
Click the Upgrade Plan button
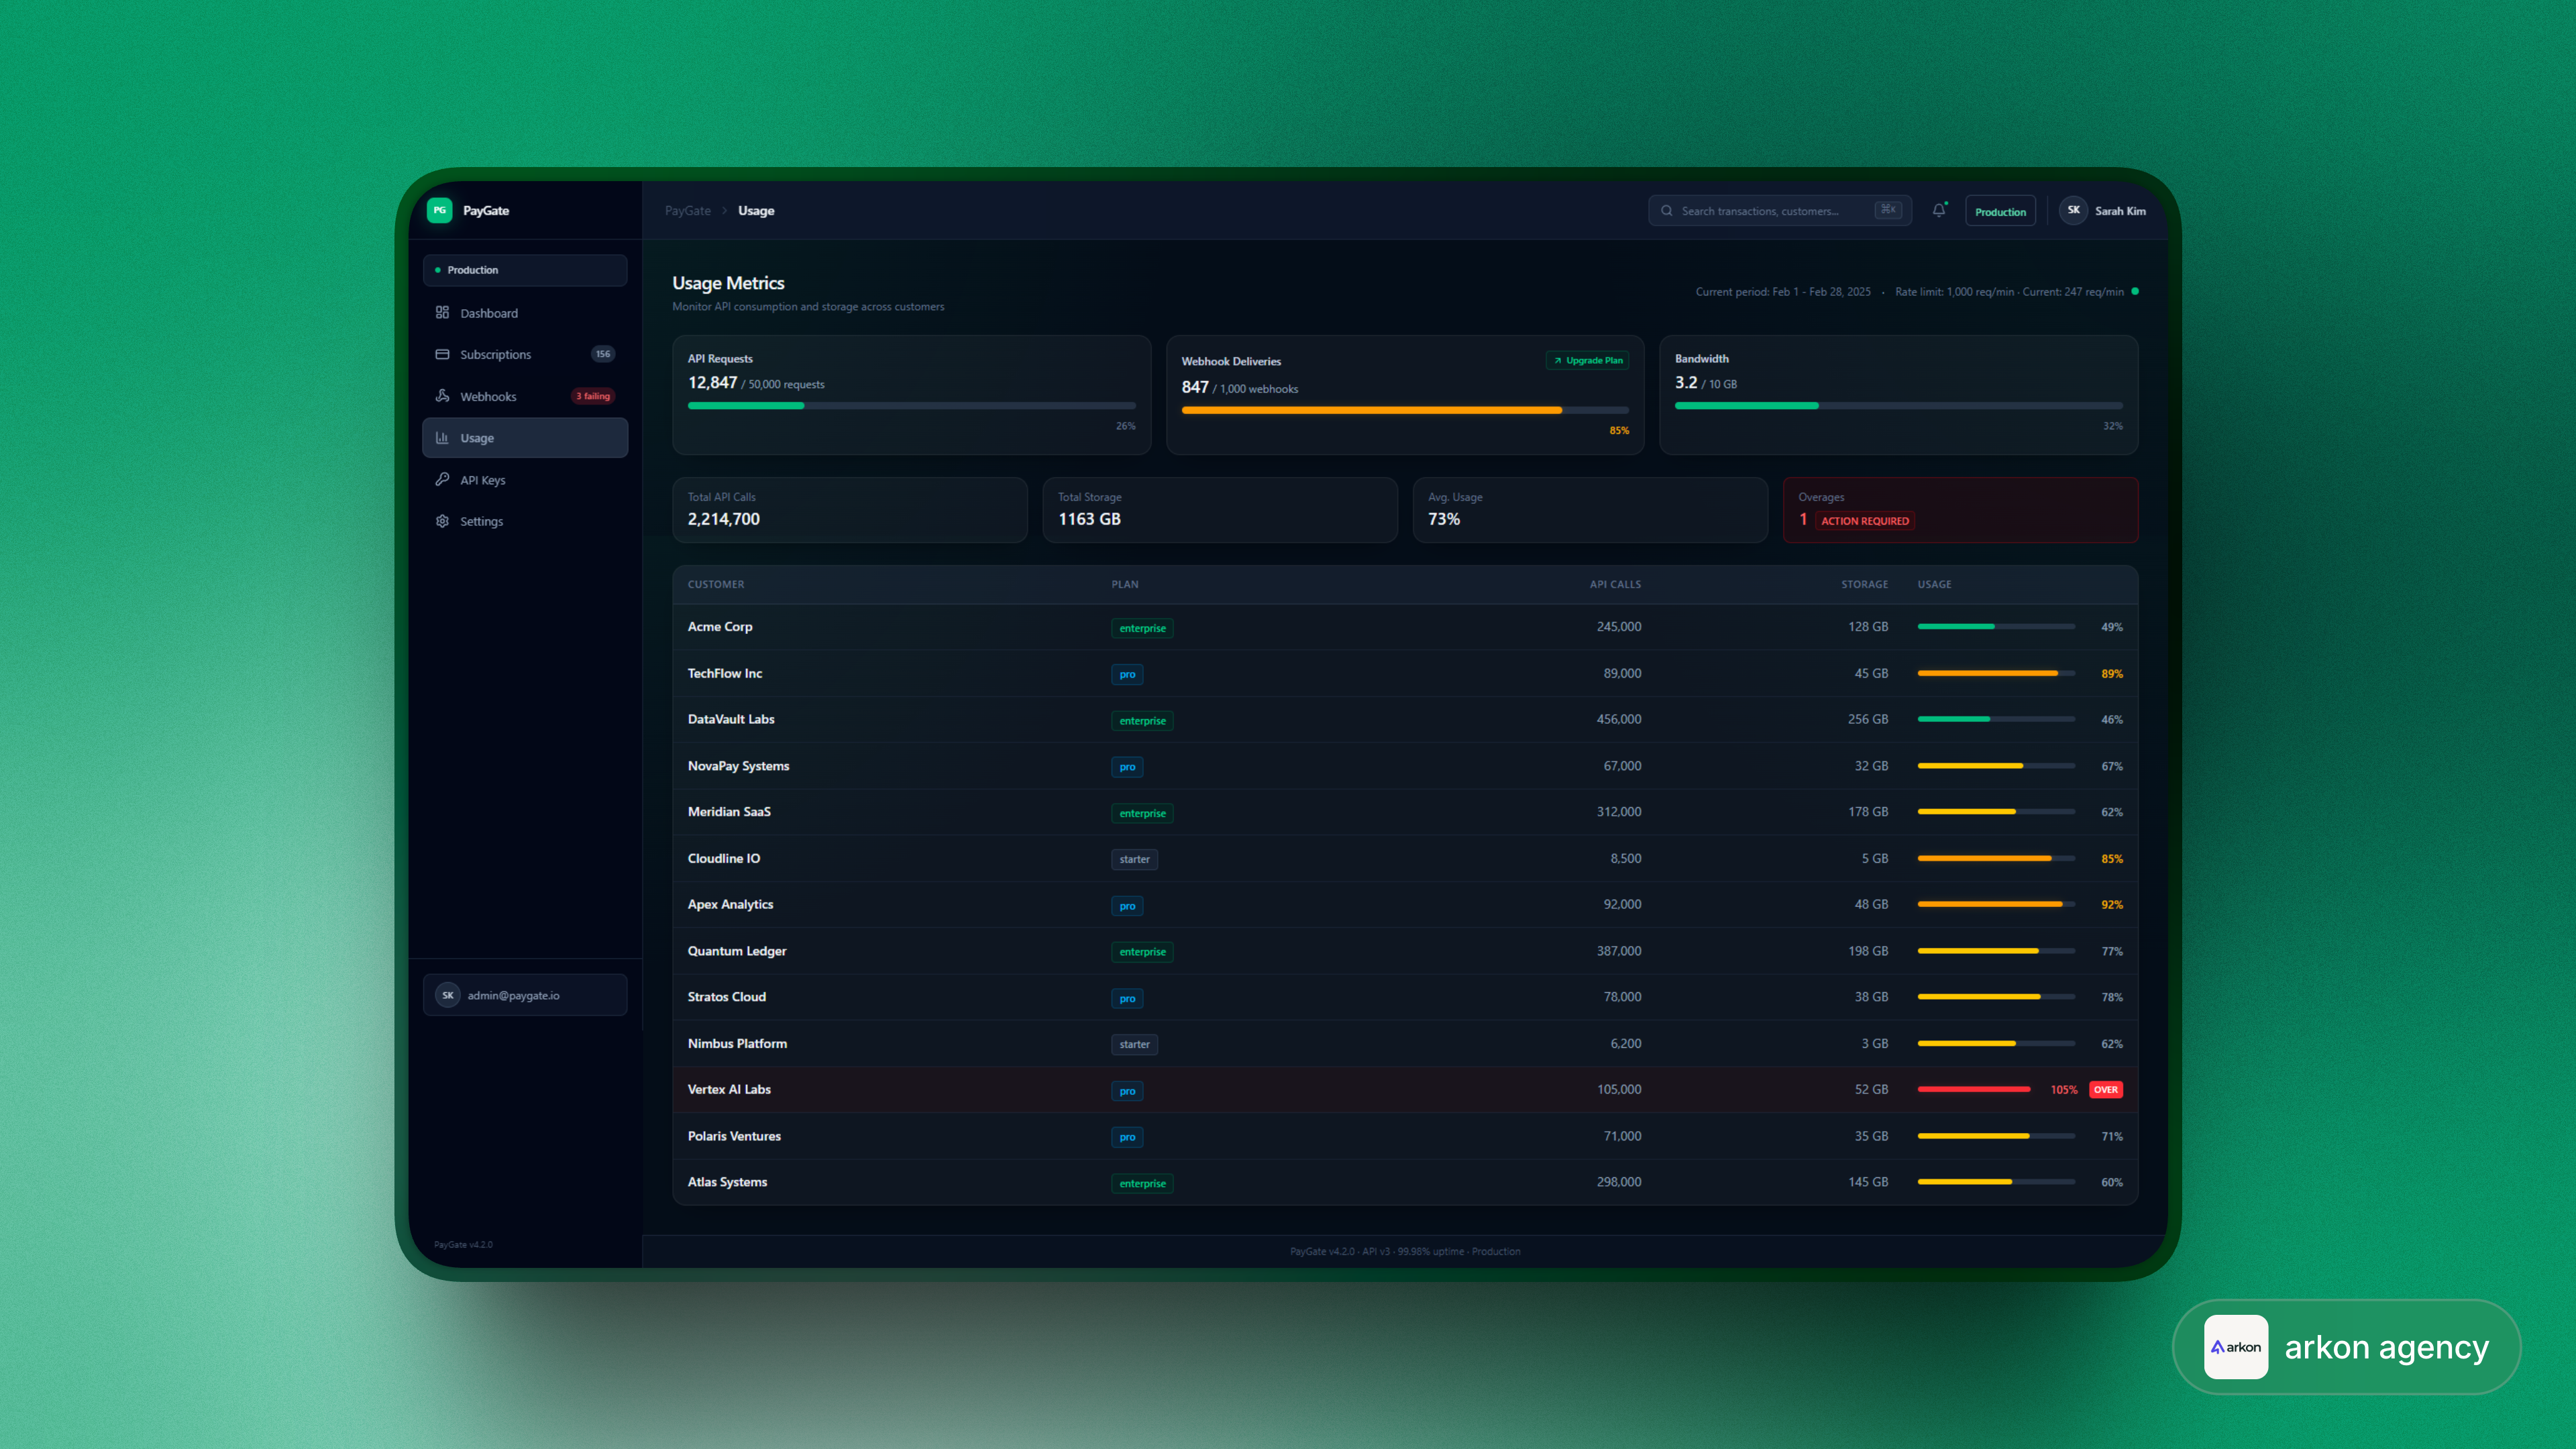point(1588,361)
